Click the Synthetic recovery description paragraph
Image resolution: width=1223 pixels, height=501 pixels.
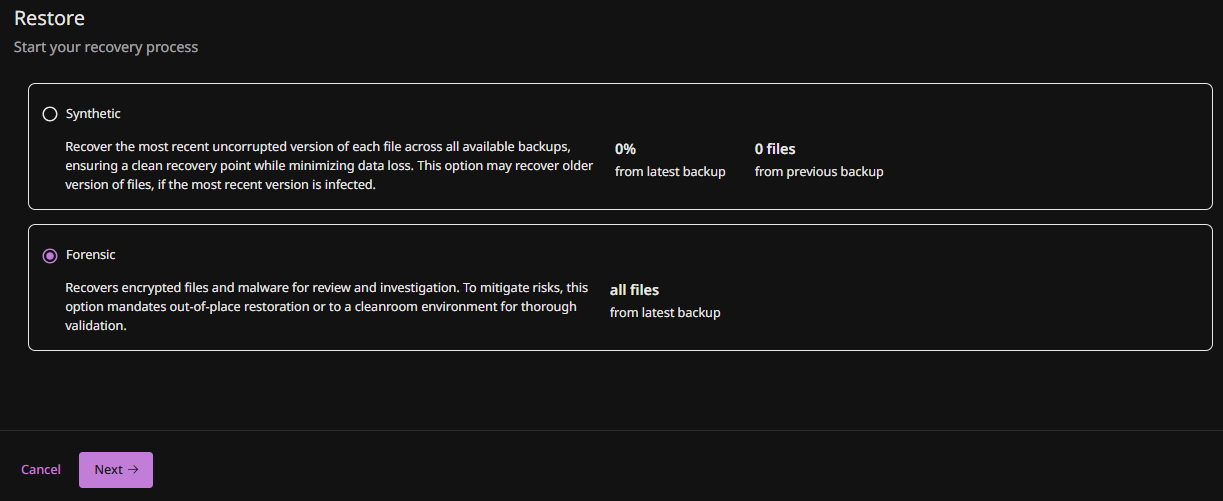[x=329, y=166]
